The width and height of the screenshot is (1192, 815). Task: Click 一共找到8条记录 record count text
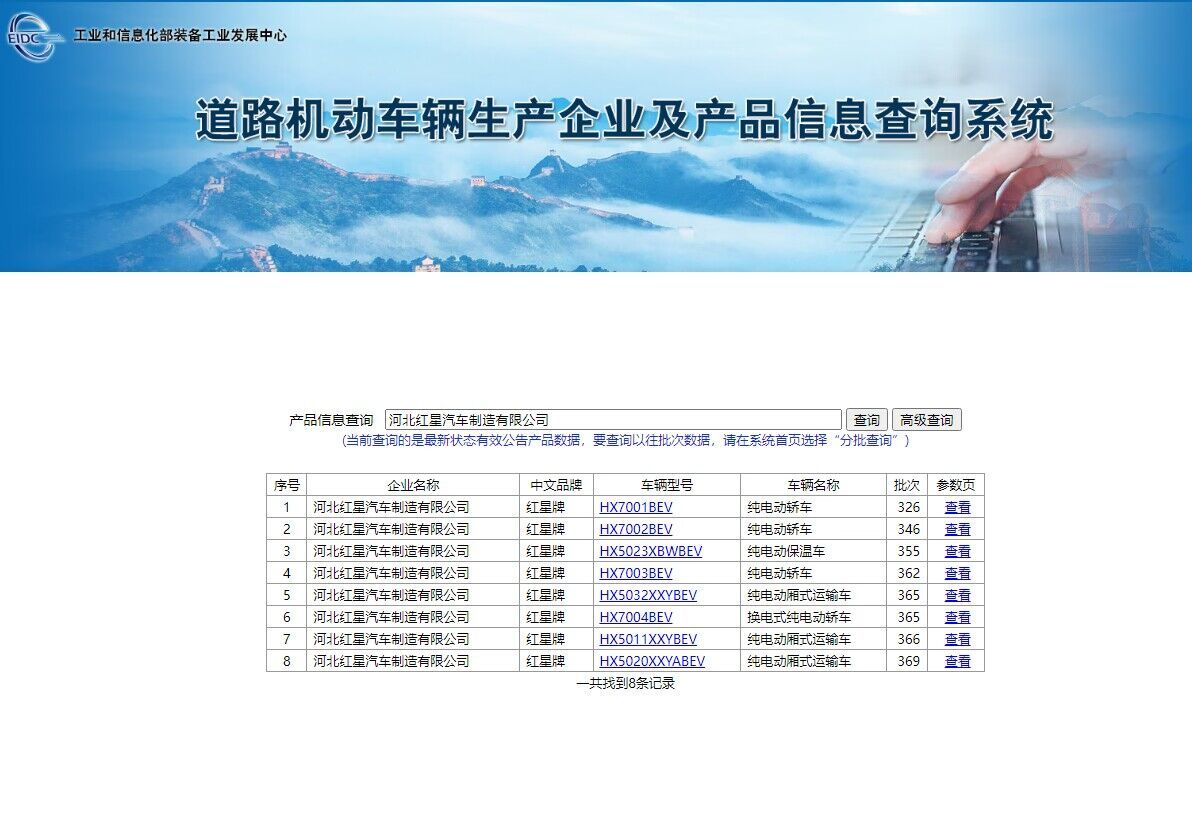[x=625, y=683]
